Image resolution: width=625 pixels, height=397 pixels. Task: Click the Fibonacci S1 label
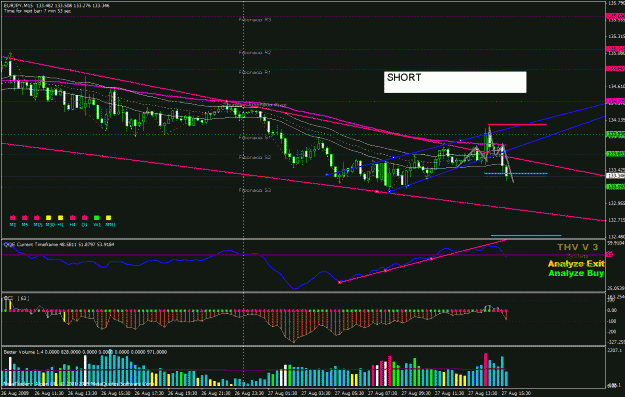pyautogui.click(x=255, y=137)
